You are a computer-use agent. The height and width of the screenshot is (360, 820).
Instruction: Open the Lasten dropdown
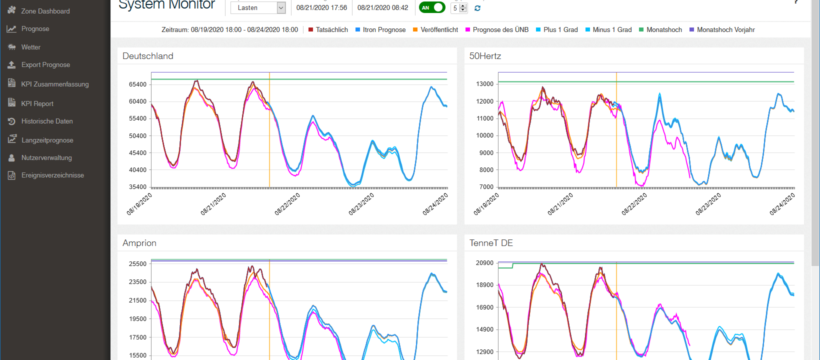pyautogui.click(x=258, y=8)
